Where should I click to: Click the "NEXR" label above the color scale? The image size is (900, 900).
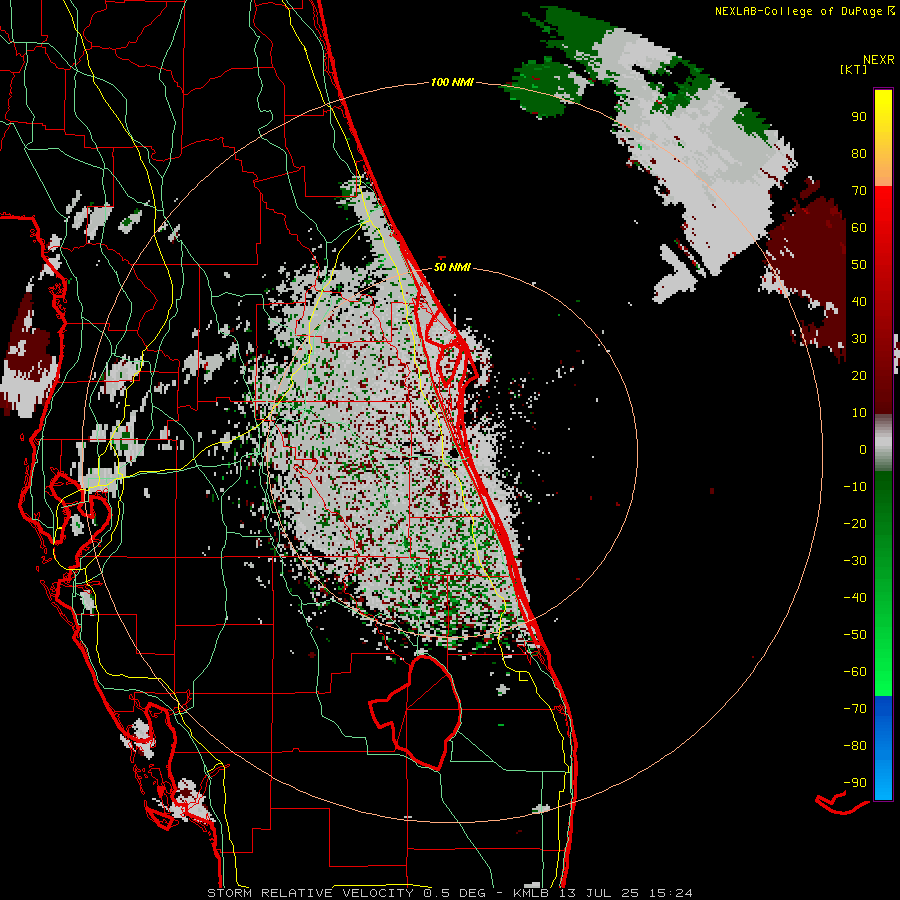[879, 60]
